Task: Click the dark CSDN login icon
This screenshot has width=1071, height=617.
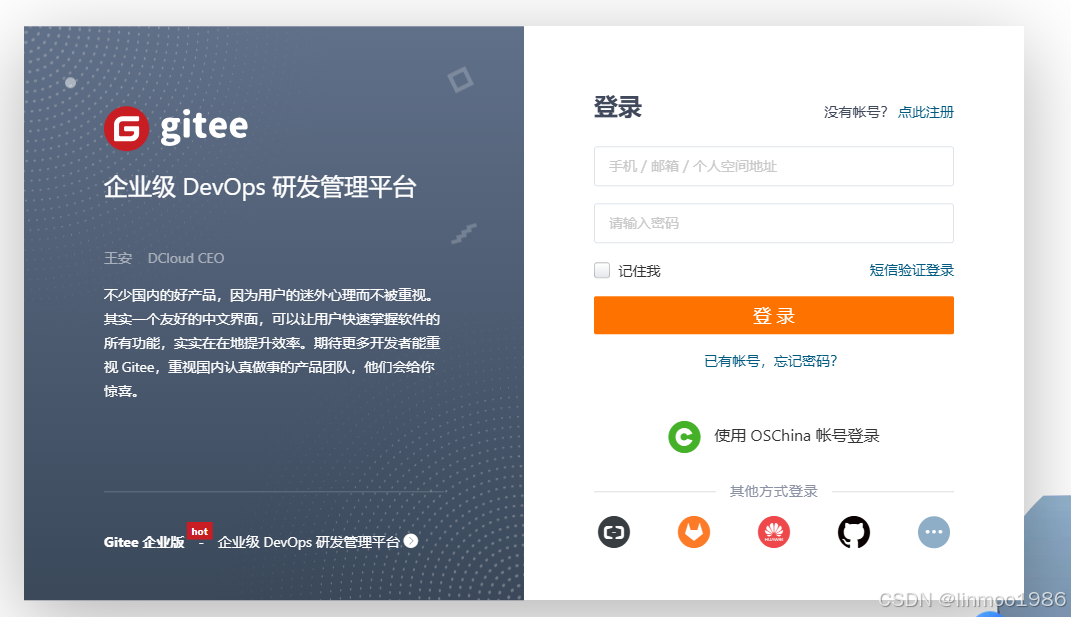Action: tap(614, 532)
